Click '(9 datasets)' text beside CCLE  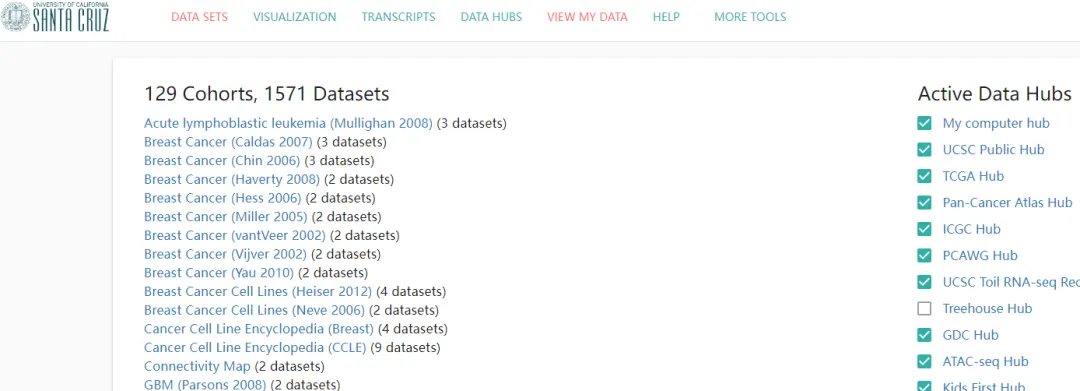coord(405,347)
